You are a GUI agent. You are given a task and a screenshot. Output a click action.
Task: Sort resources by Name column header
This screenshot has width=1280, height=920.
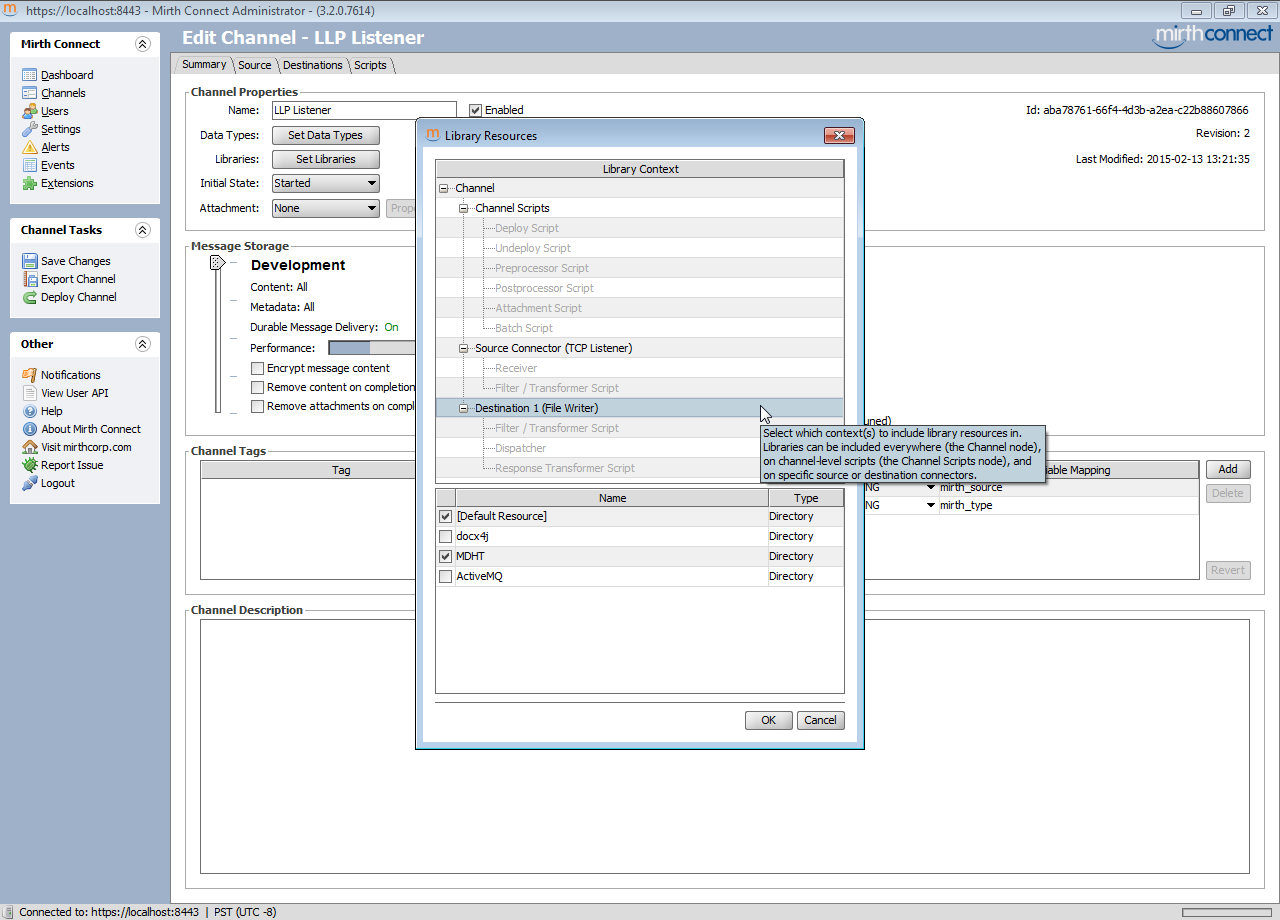point(612,498)
